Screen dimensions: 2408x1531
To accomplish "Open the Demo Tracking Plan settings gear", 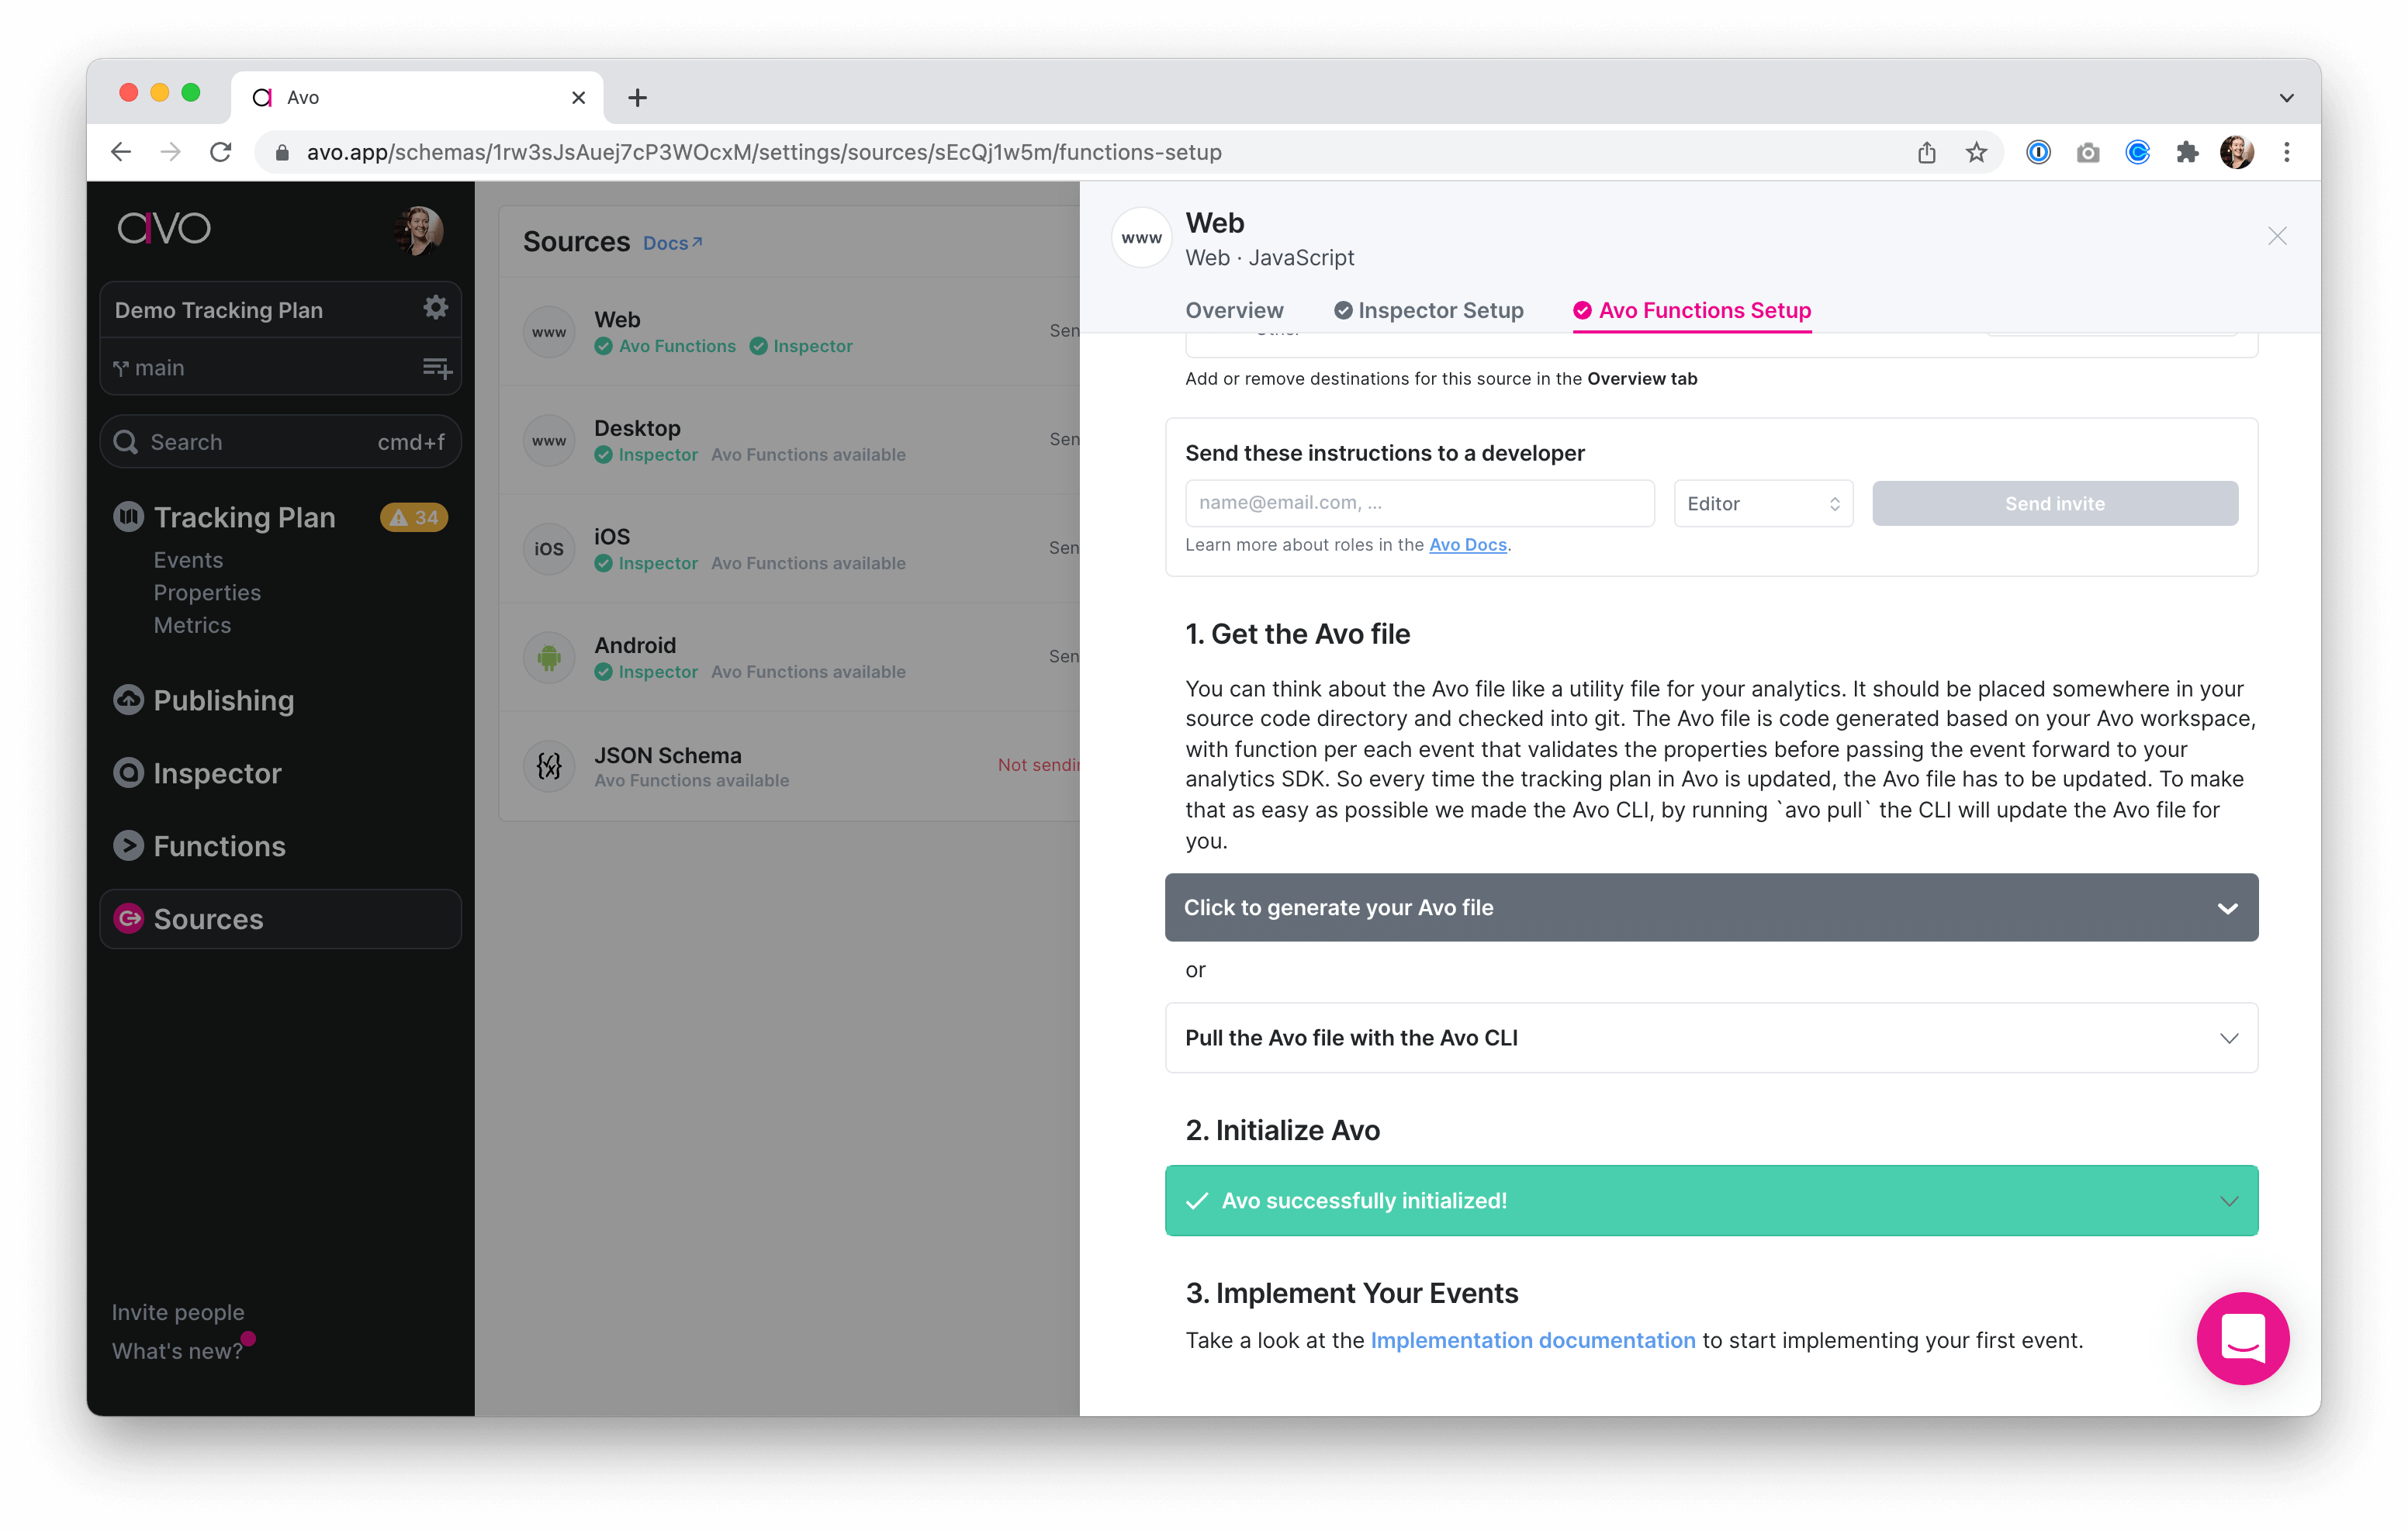I will pyautogui.click(x=436, y=308).
